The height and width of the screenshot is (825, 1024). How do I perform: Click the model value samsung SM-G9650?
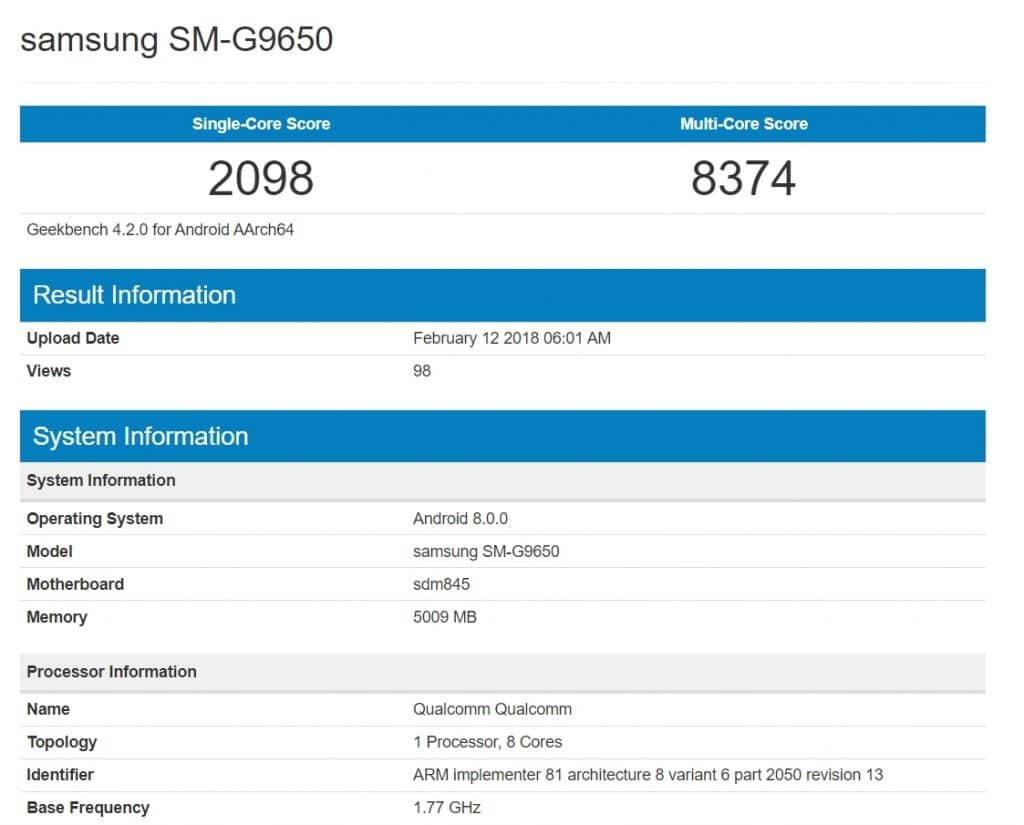click(485, 551)
